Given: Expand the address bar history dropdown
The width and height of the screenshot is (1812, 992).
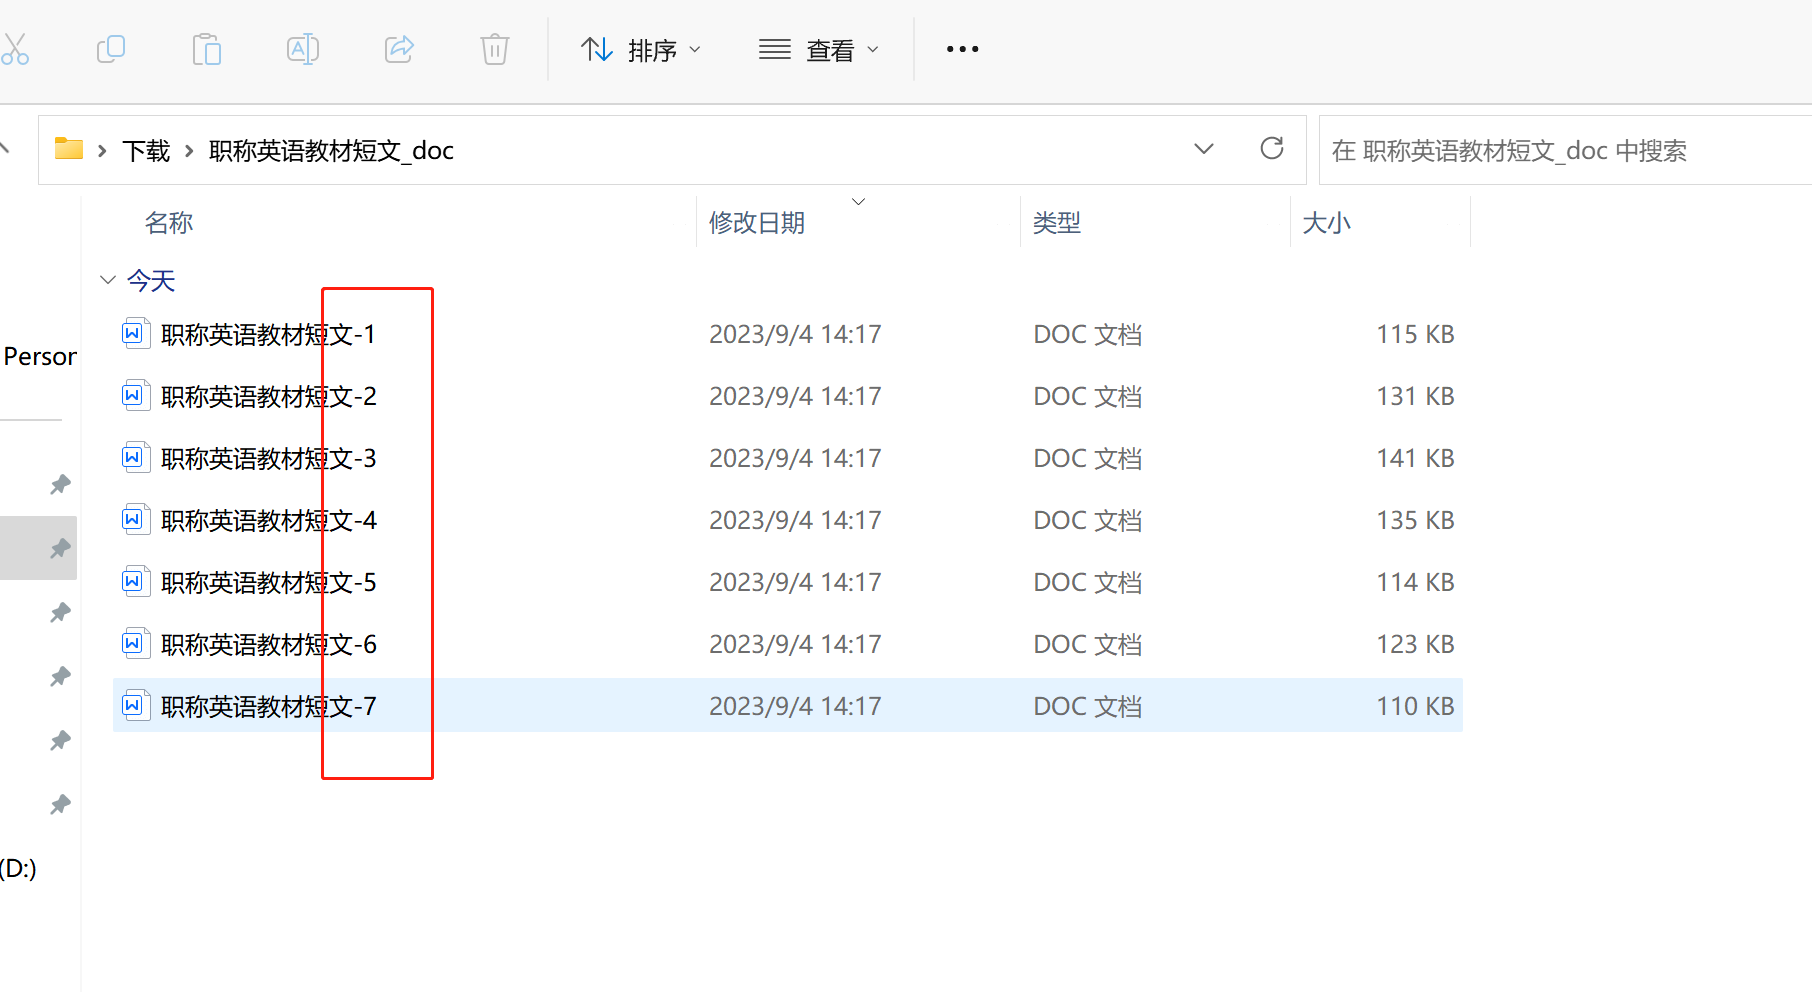Looking at the screenshot, I should coord(1204,148).
